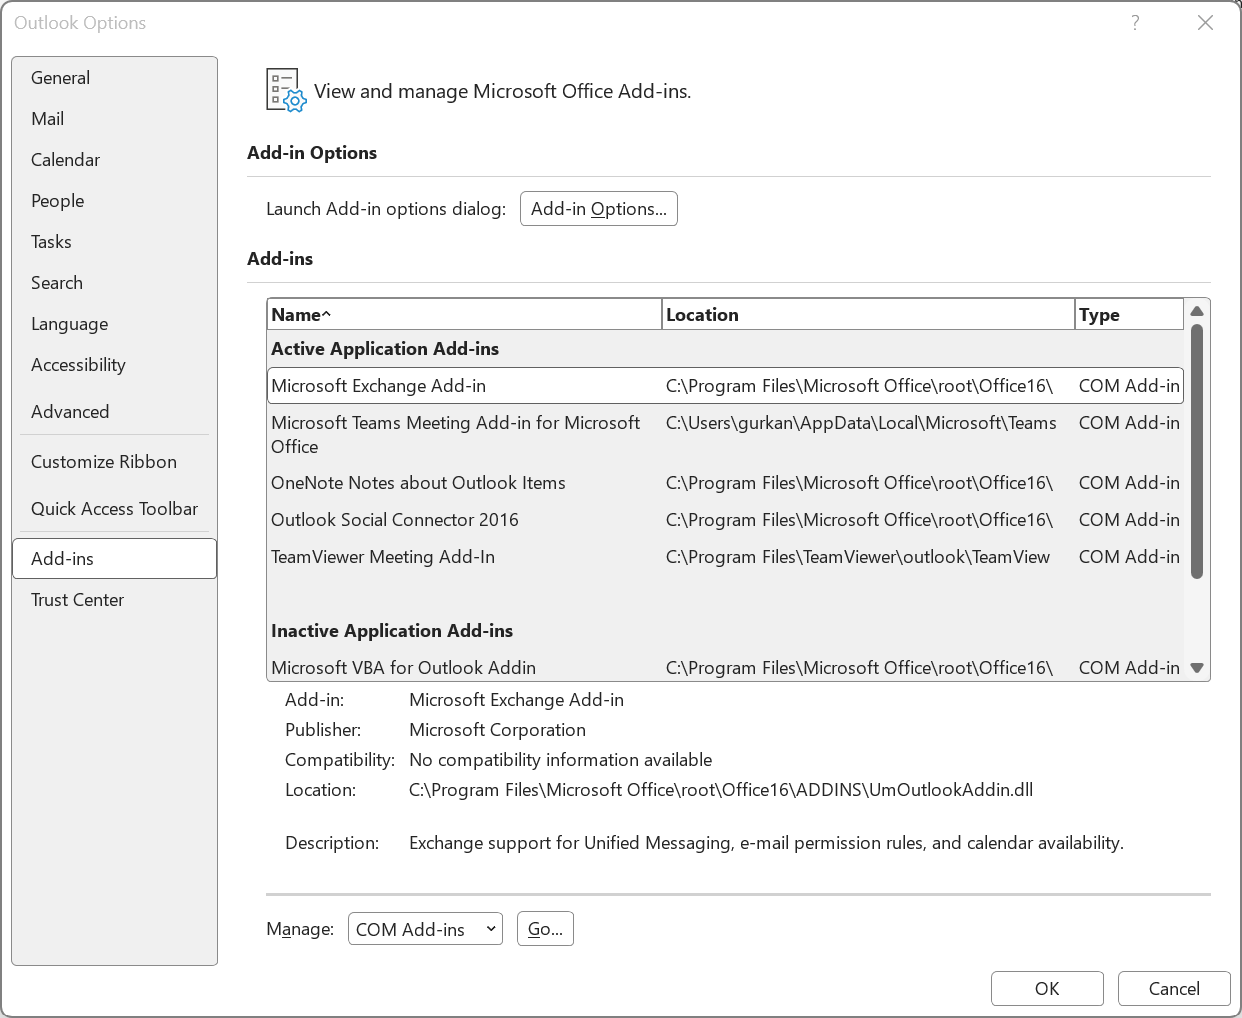Sort add-ins by Location column header
The image size is (1242, 1018).
869,315
